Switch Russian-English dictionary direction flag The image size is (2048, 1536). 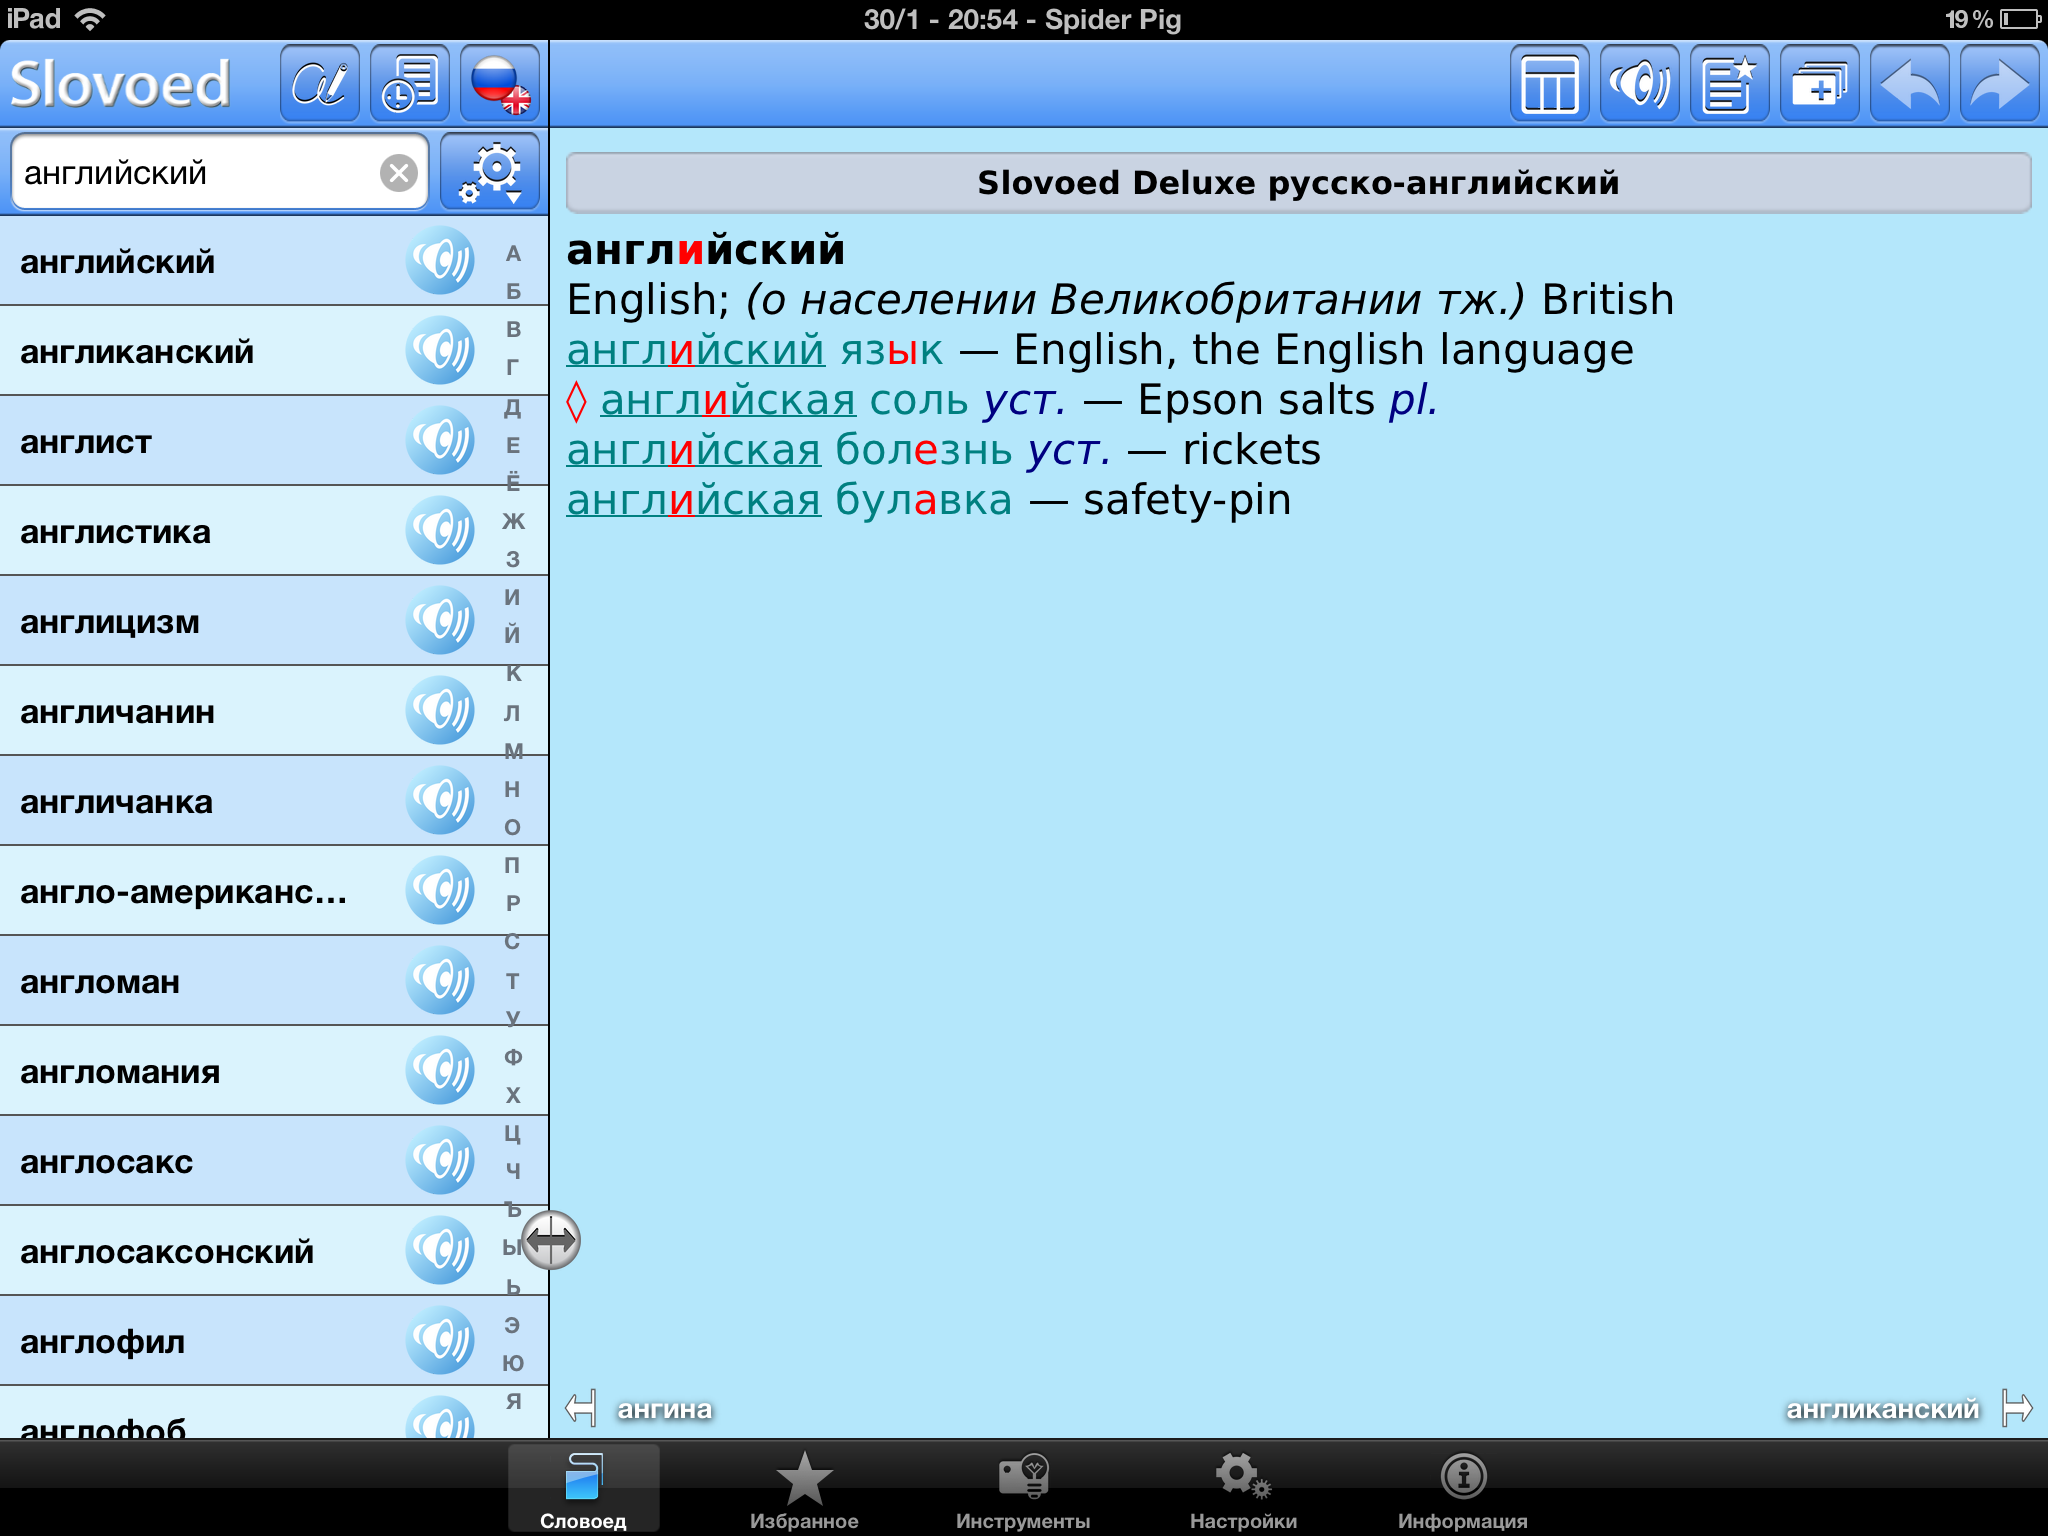500,84
